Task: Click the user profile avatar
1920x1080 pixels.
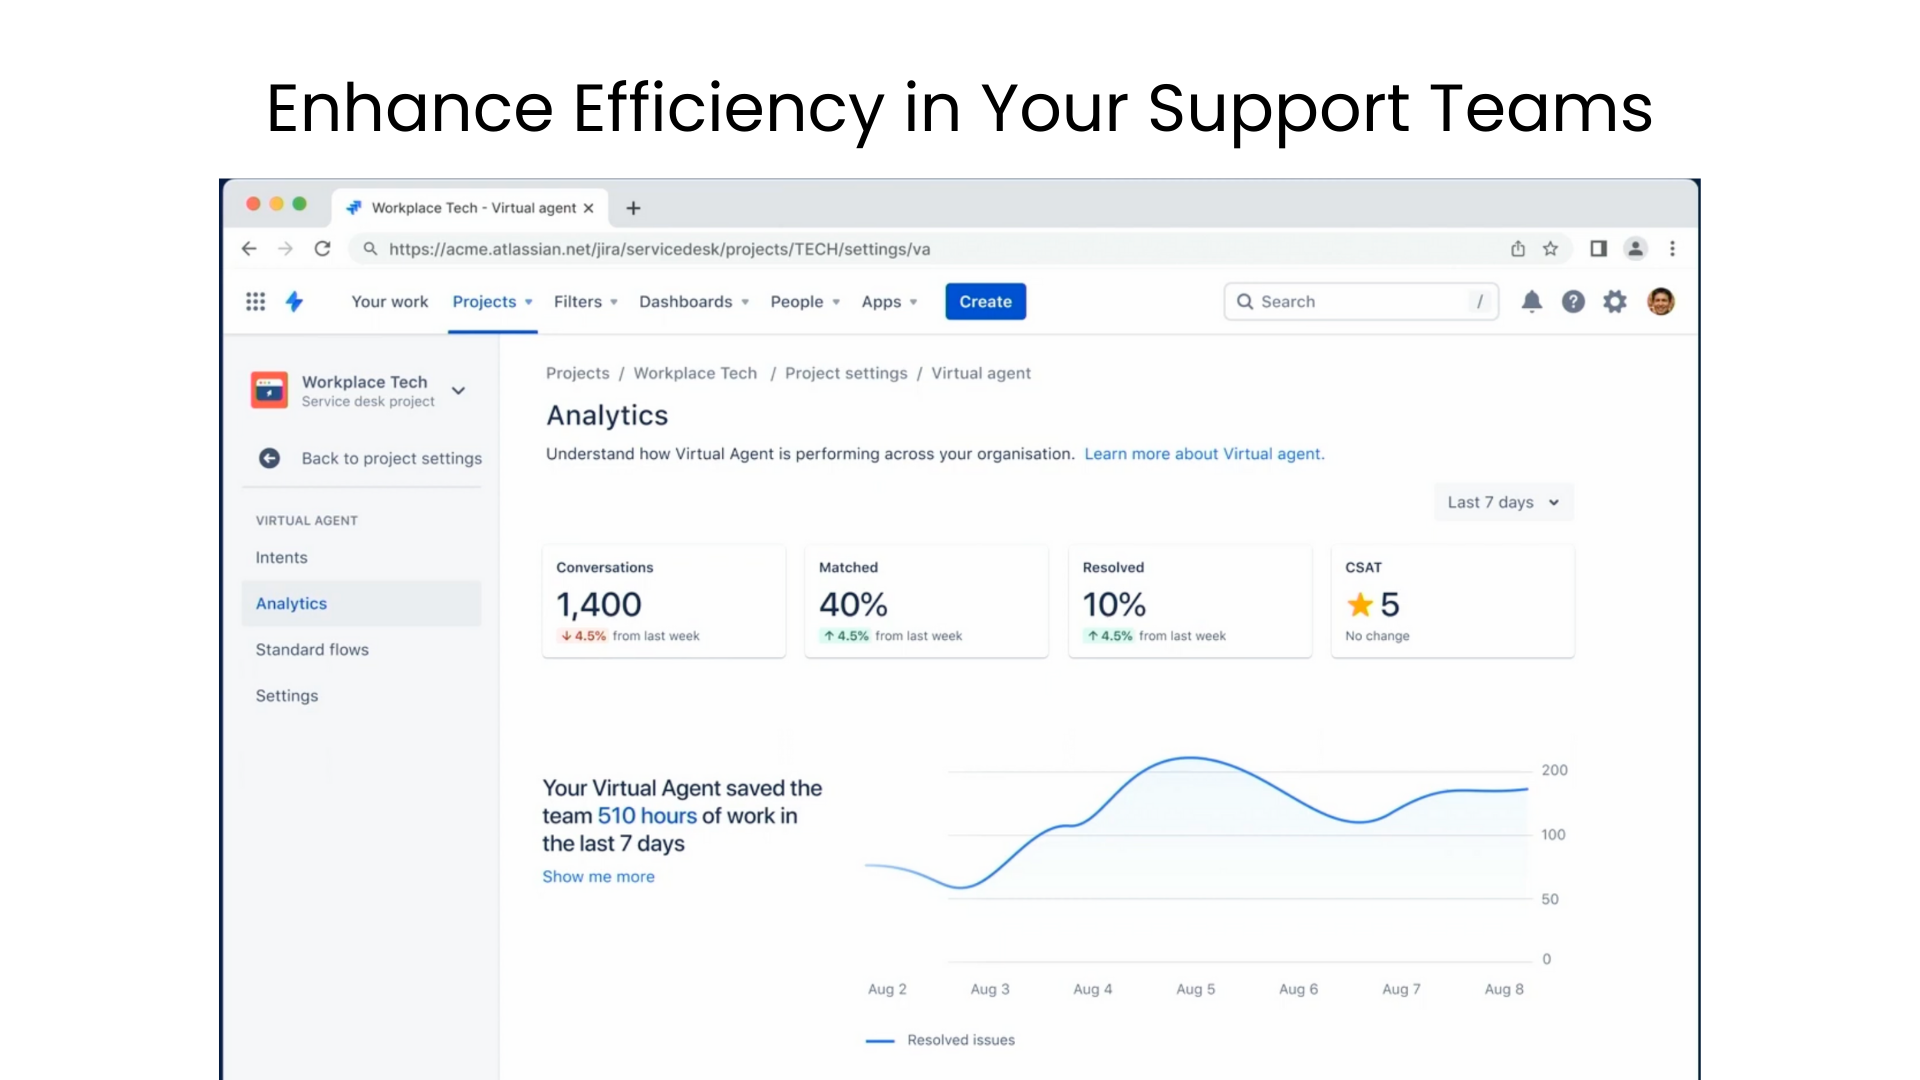Action: pos(1660,301)
